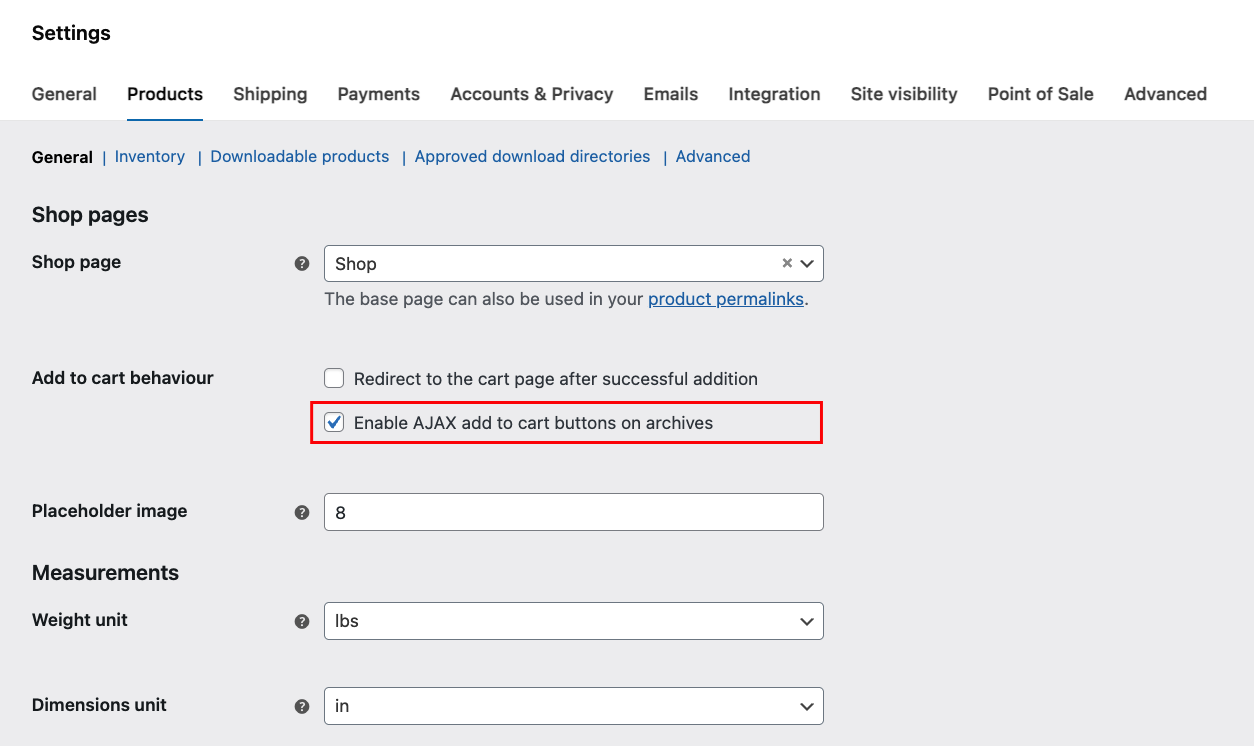This screenshot has width=1254, height=746.
Task: Select the top-level Advanced settings tab
Action: [1165, 94]
